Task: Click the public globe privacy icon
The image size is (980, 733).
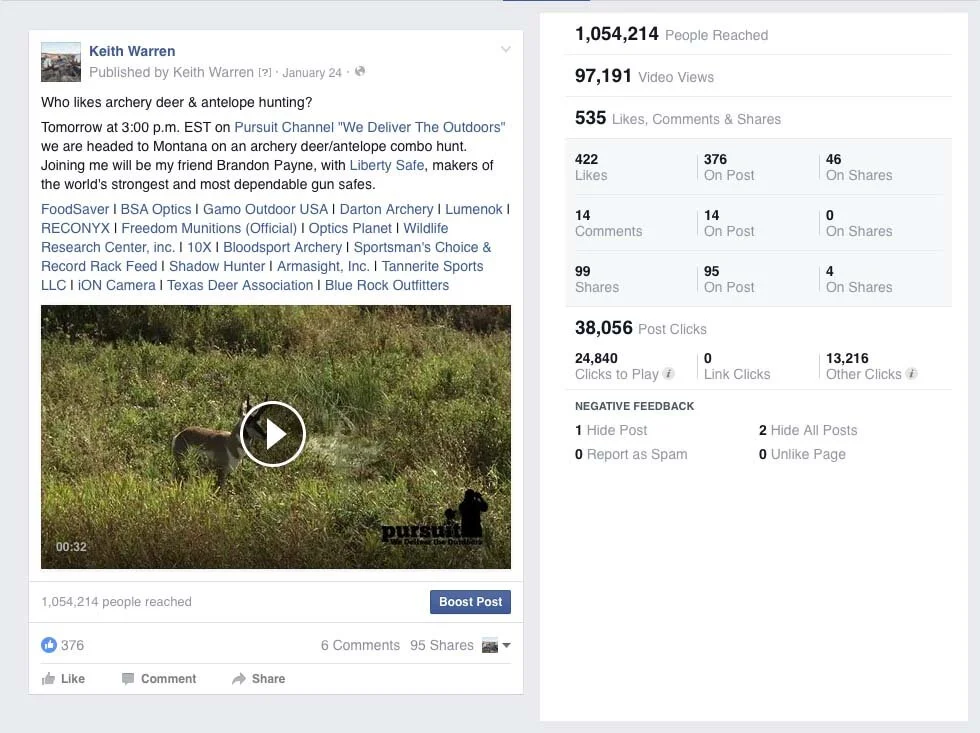Action: click(x=360, y=72)
